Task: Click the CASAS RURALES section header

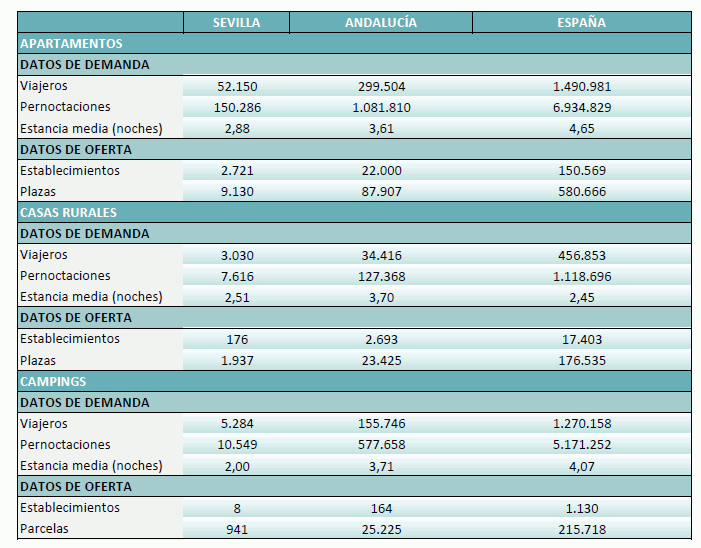Action: coord(69,212)
